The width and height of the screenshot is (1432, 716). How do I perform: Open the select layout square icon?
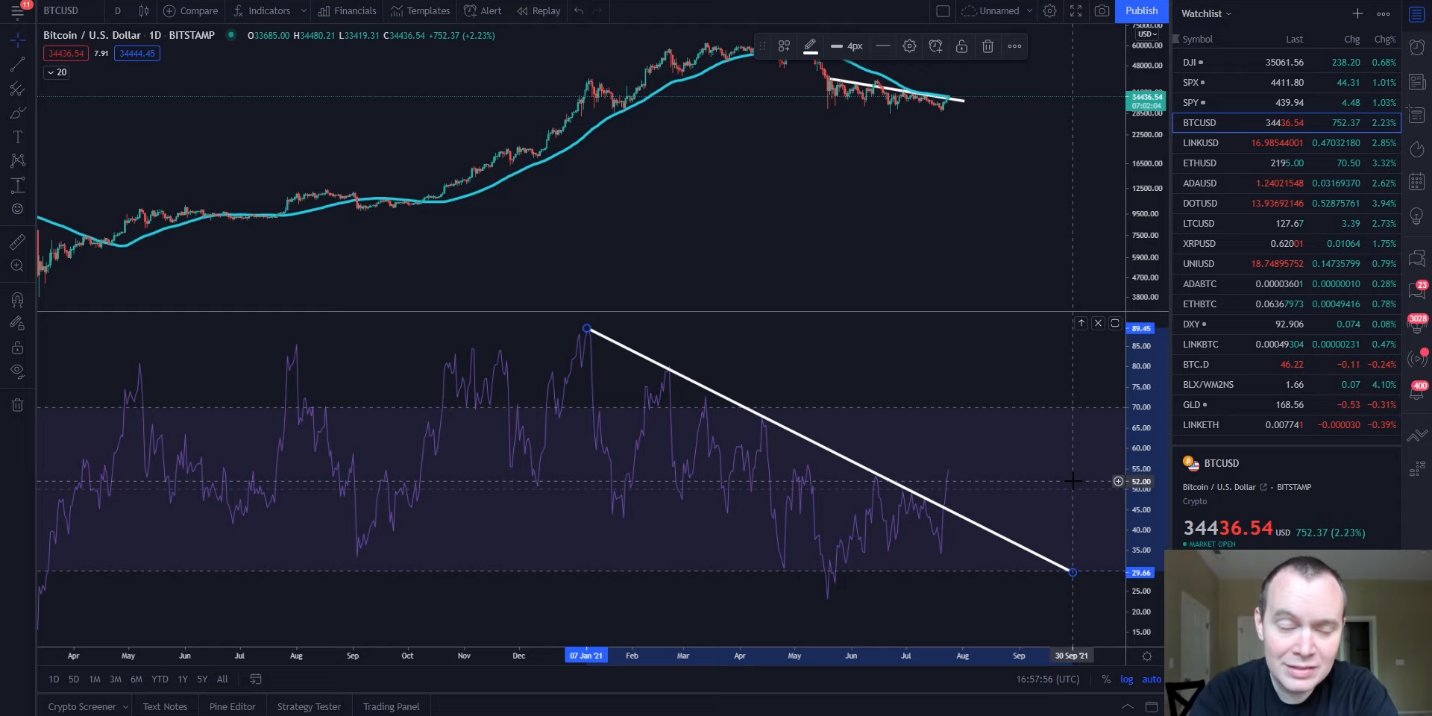[943, 11]
